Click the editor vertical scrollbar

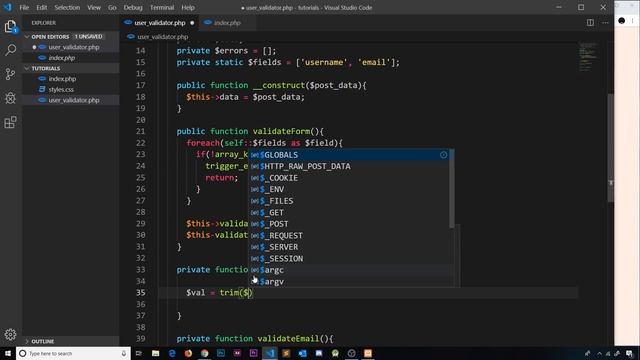pos(611,148)
